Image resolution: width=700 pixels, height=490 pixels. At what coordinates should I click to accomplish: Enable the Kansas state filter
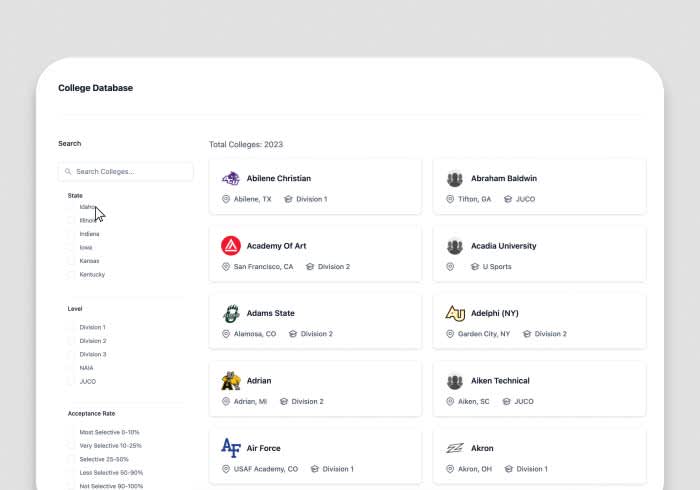pyautogui.click(x=71, y=261)
